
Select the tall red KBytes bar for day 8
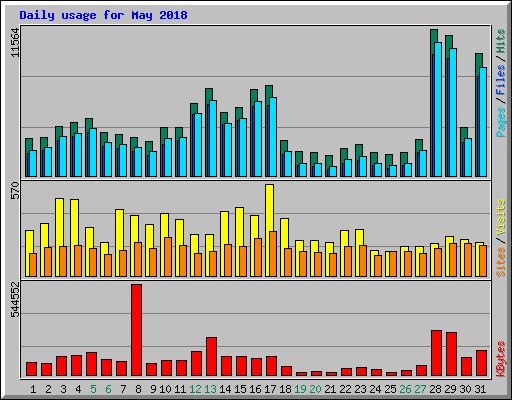click(x=136, y=330)
